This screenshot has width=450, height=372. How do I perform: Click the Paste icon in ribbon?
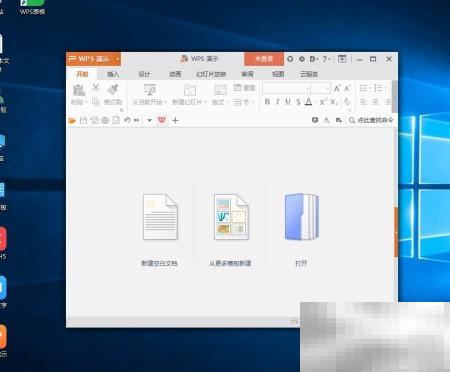(79, 90)
